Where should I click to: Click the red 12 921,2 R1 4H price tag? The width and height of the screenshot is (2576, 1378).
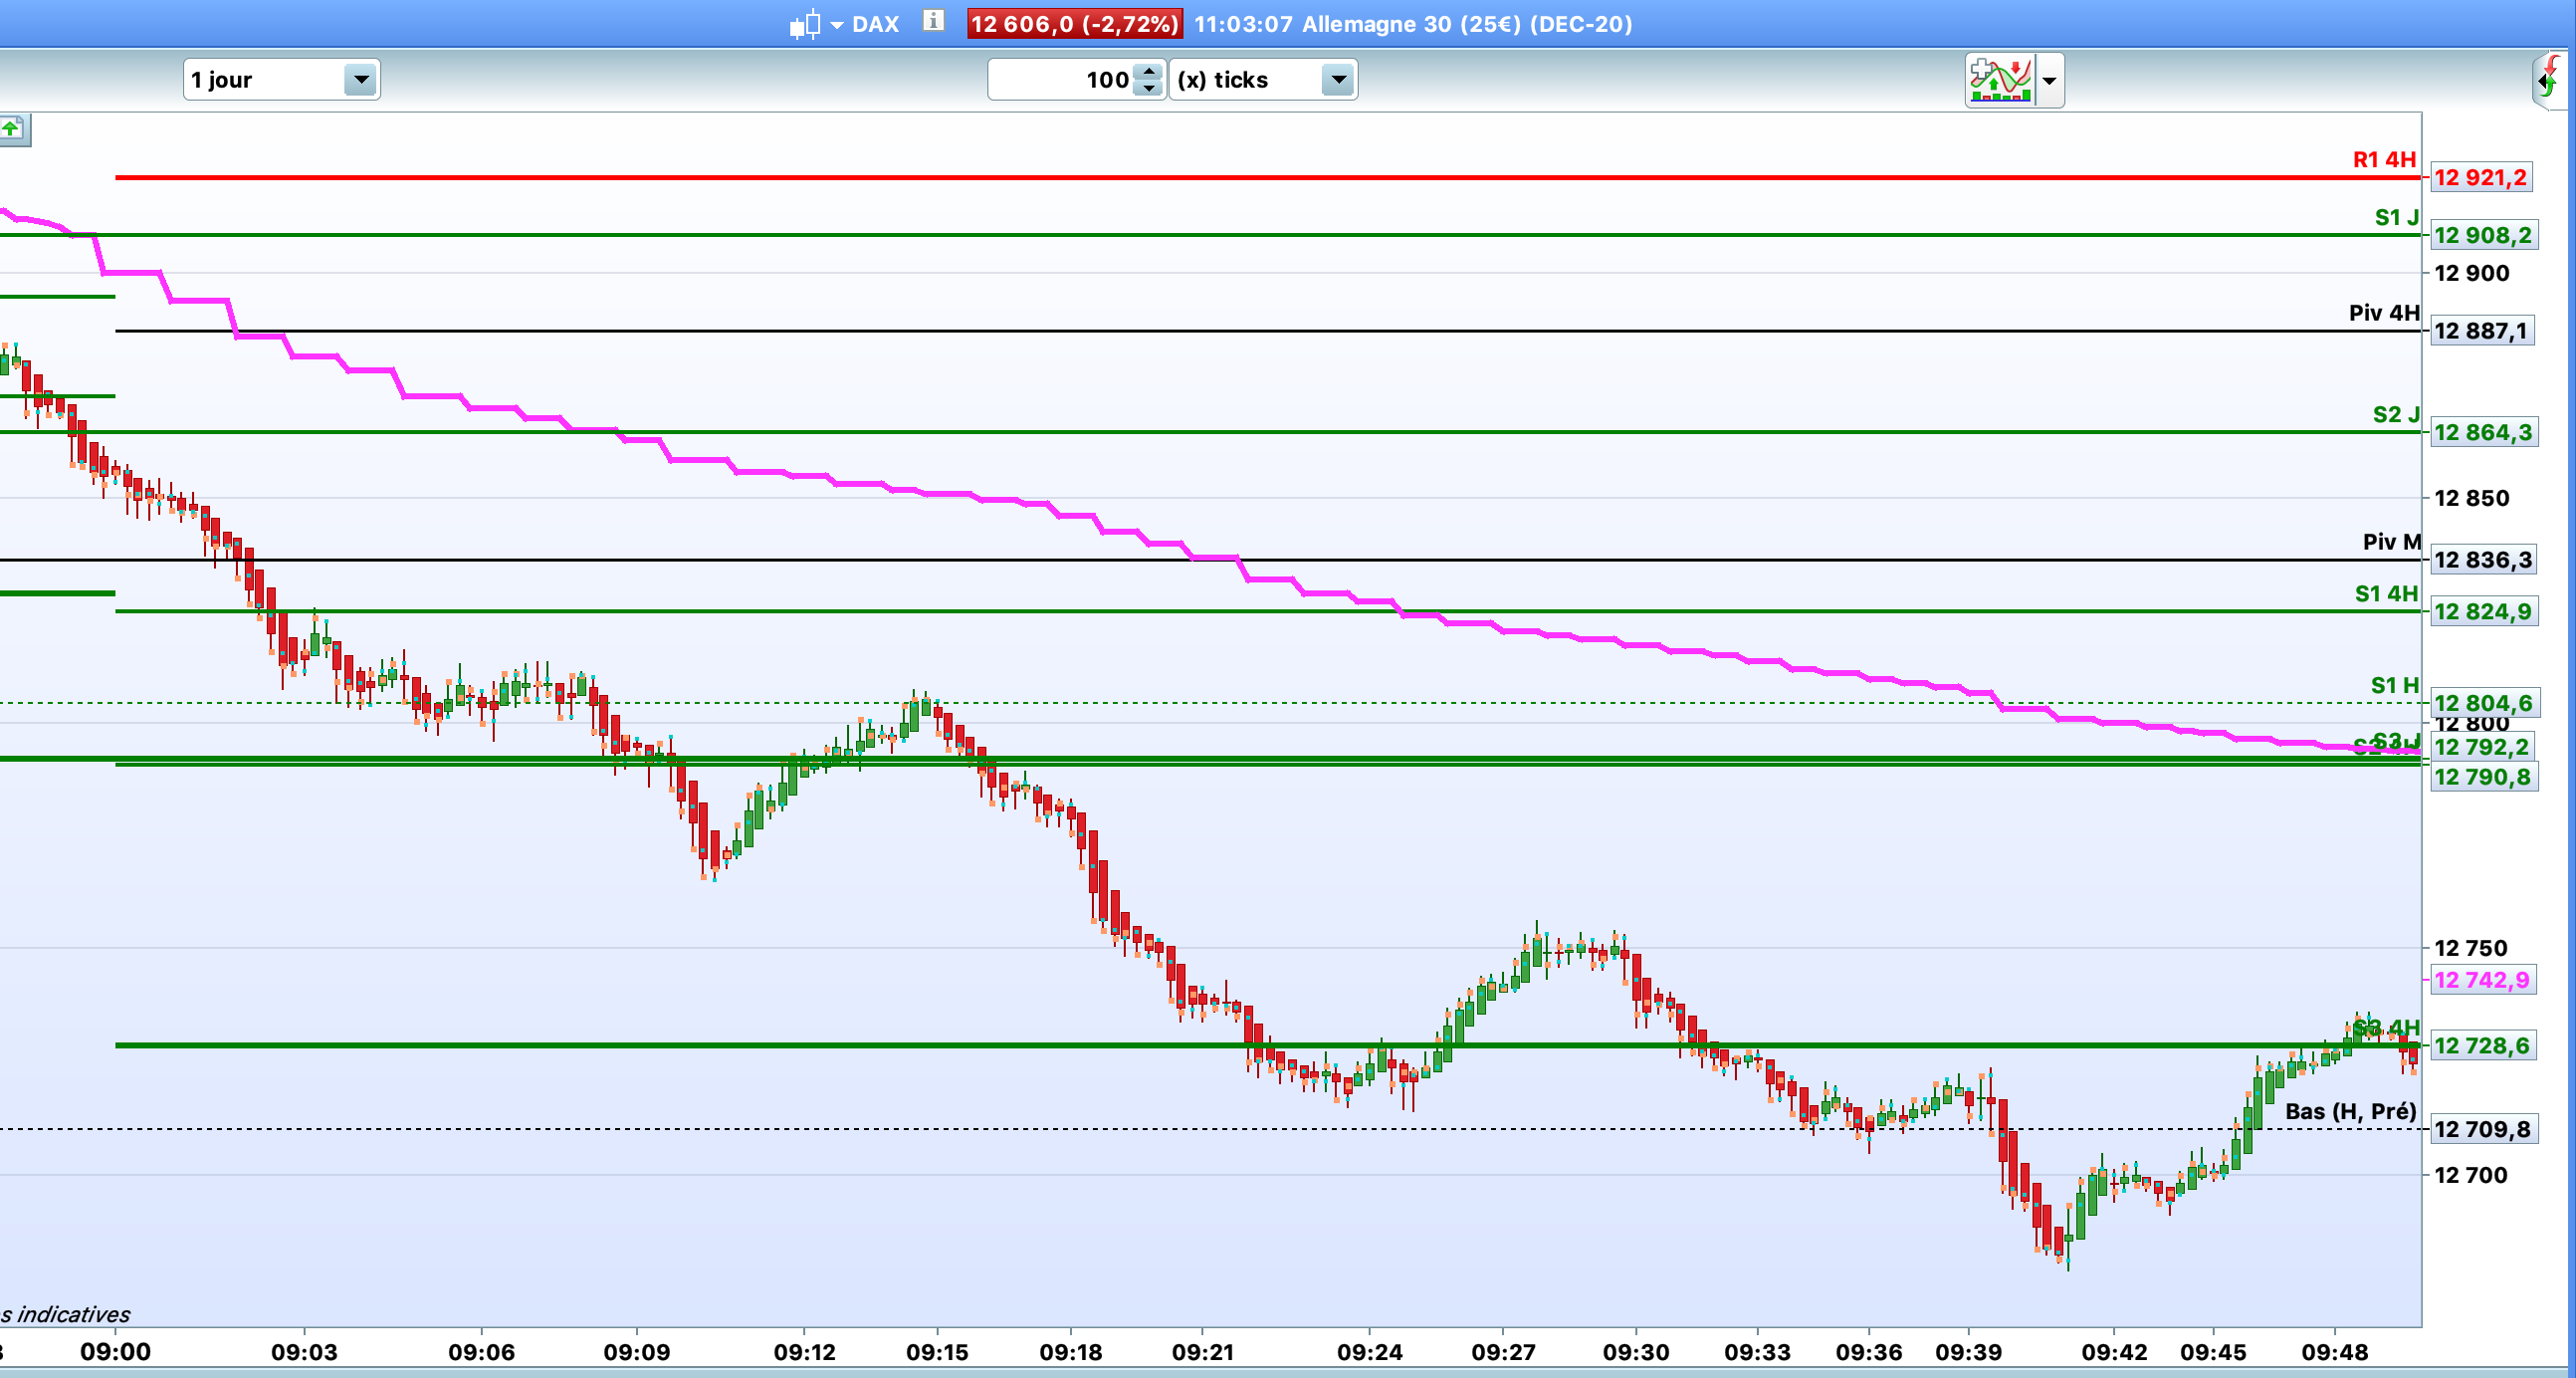click(x=2480, y=178)
